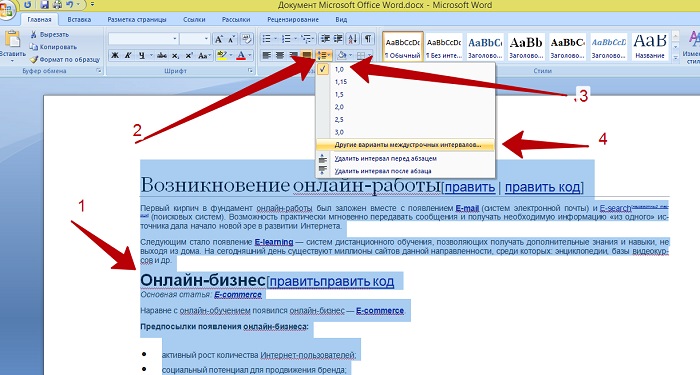Apply the Название style thumbnail

(x=650, y=46)
